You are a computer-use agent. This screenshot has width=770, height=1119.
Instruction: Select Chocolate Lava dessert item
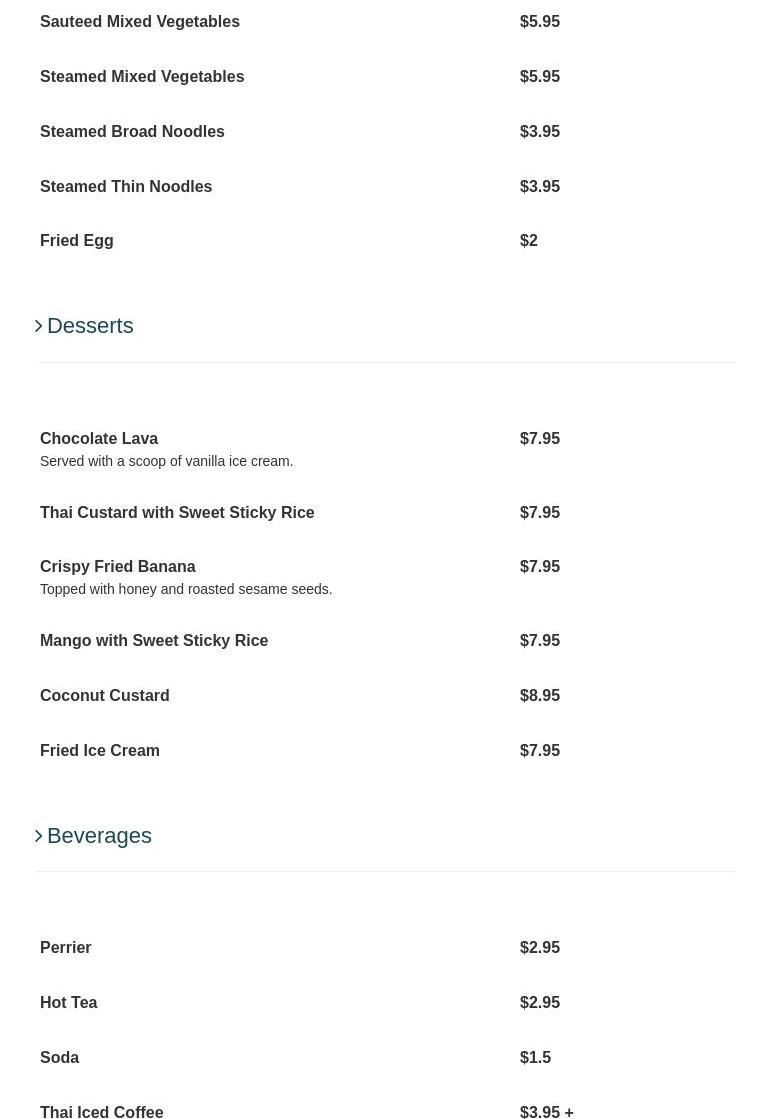click(x=99, y=439)
